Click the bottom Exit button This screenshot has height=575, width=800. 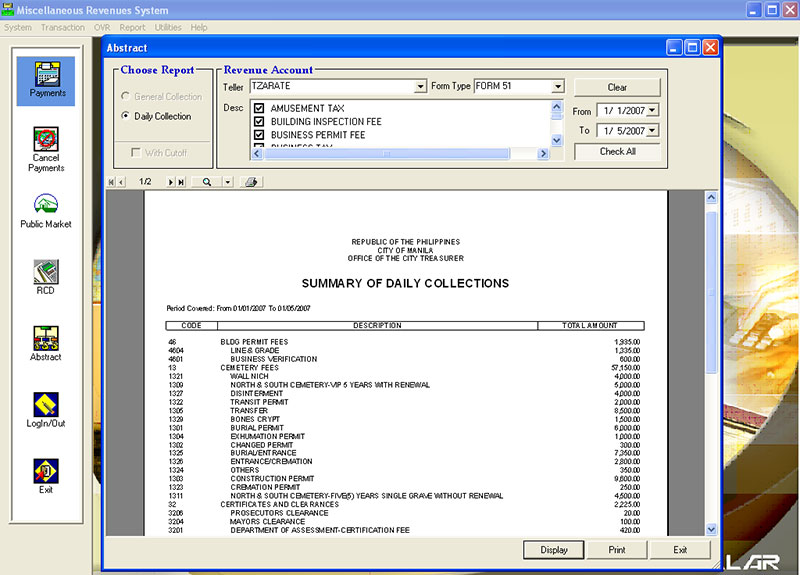(x=680, y=550)
